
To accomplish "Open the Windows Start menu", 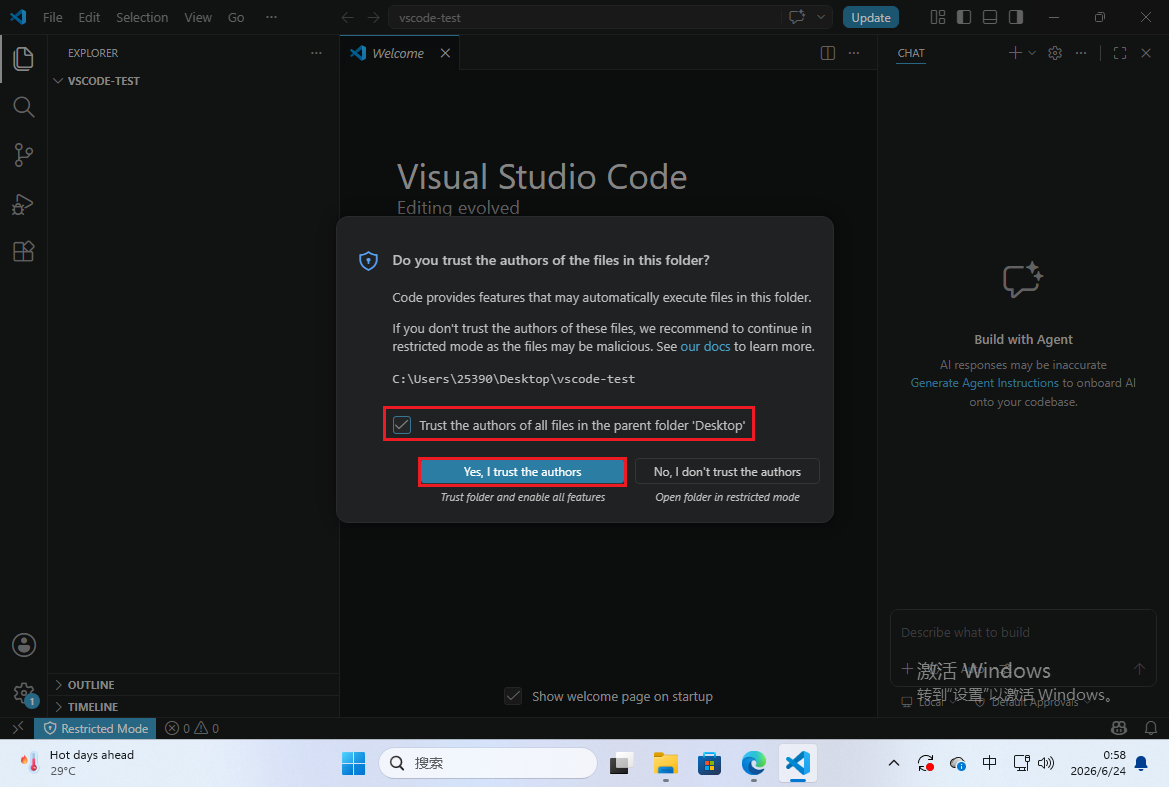I will click(353, 763).
